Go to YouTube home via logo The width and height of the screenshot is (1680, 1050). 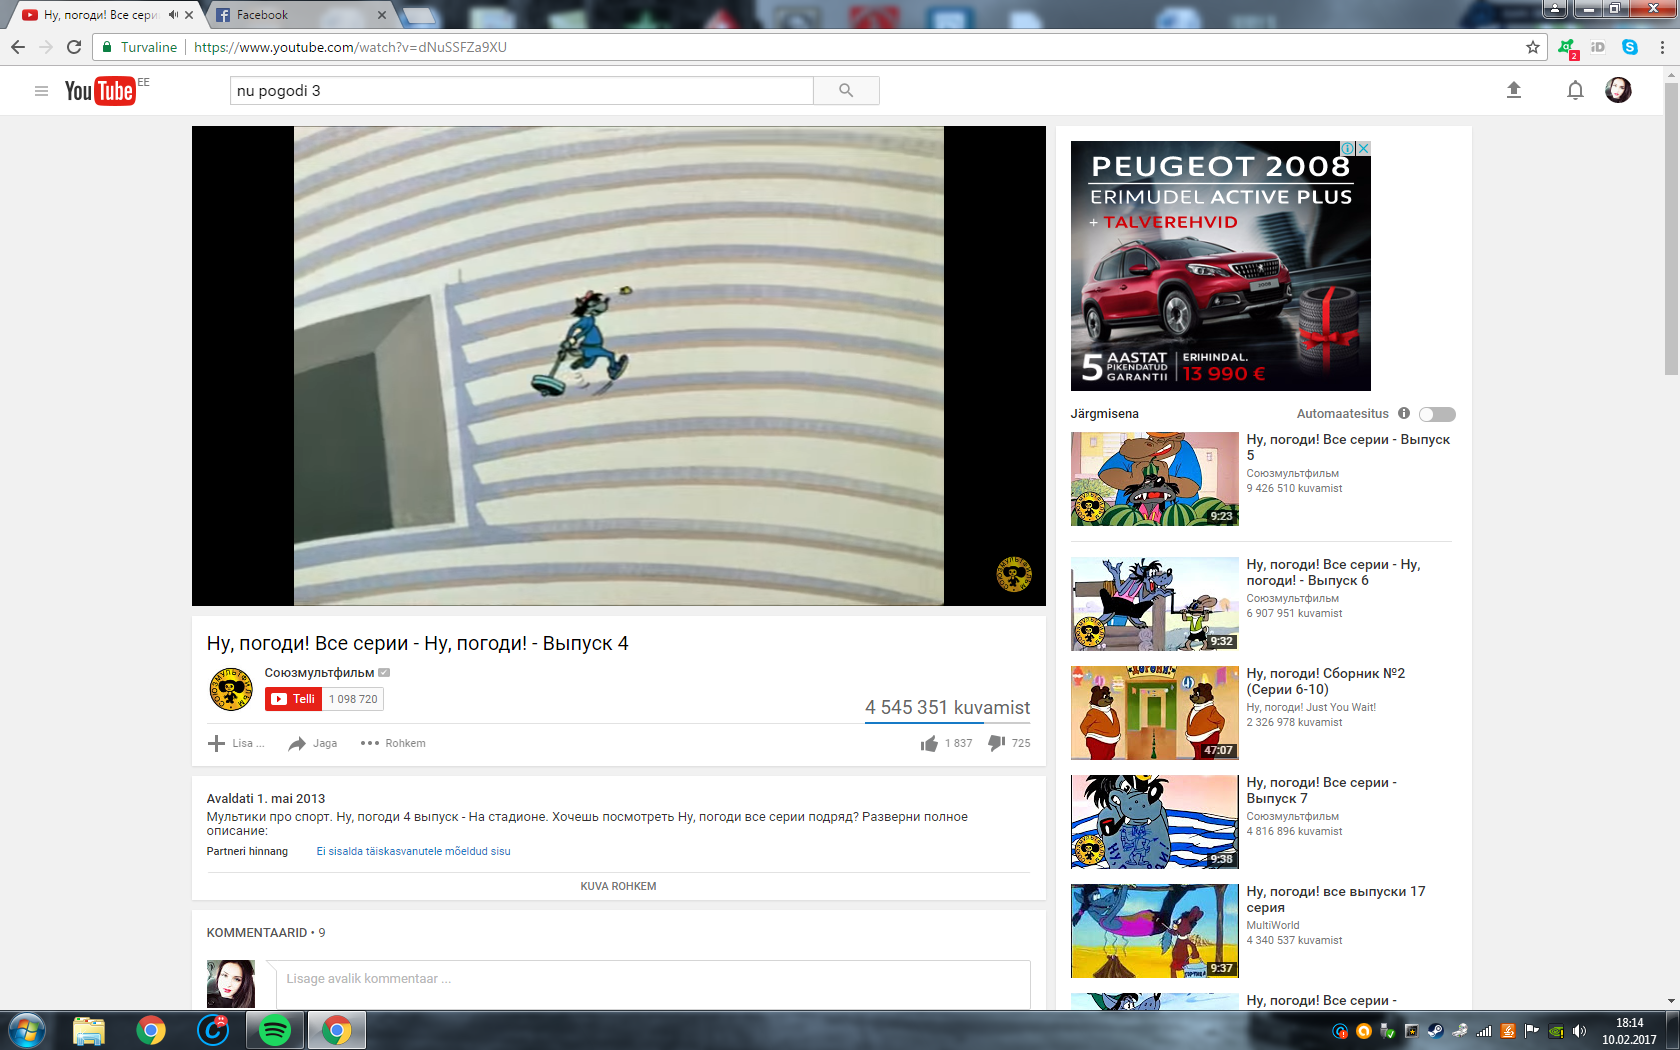(100, 91)
